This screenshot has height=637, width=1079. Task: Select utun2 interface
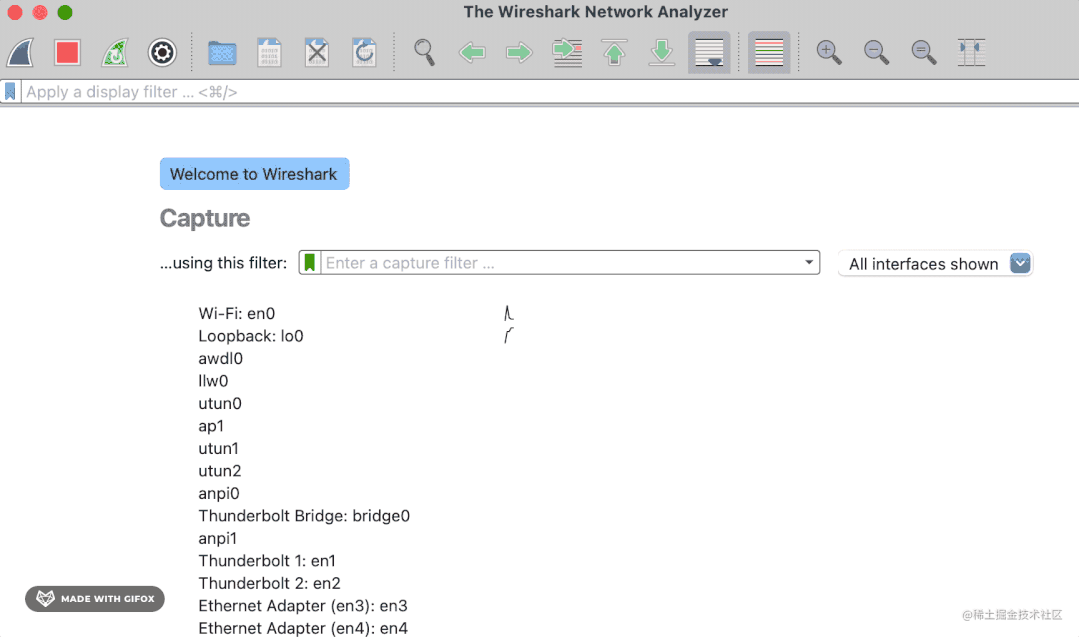tap(220, 471)
